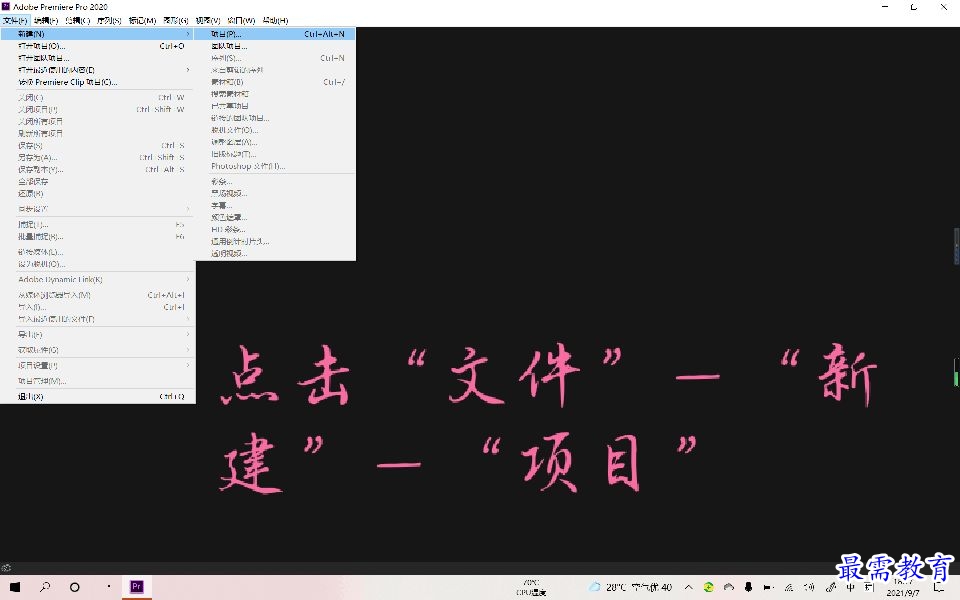Viewport: 960px width, 600px height.
Task: Click the Premiere Pro title bar app icon
Action: [6, 6]
